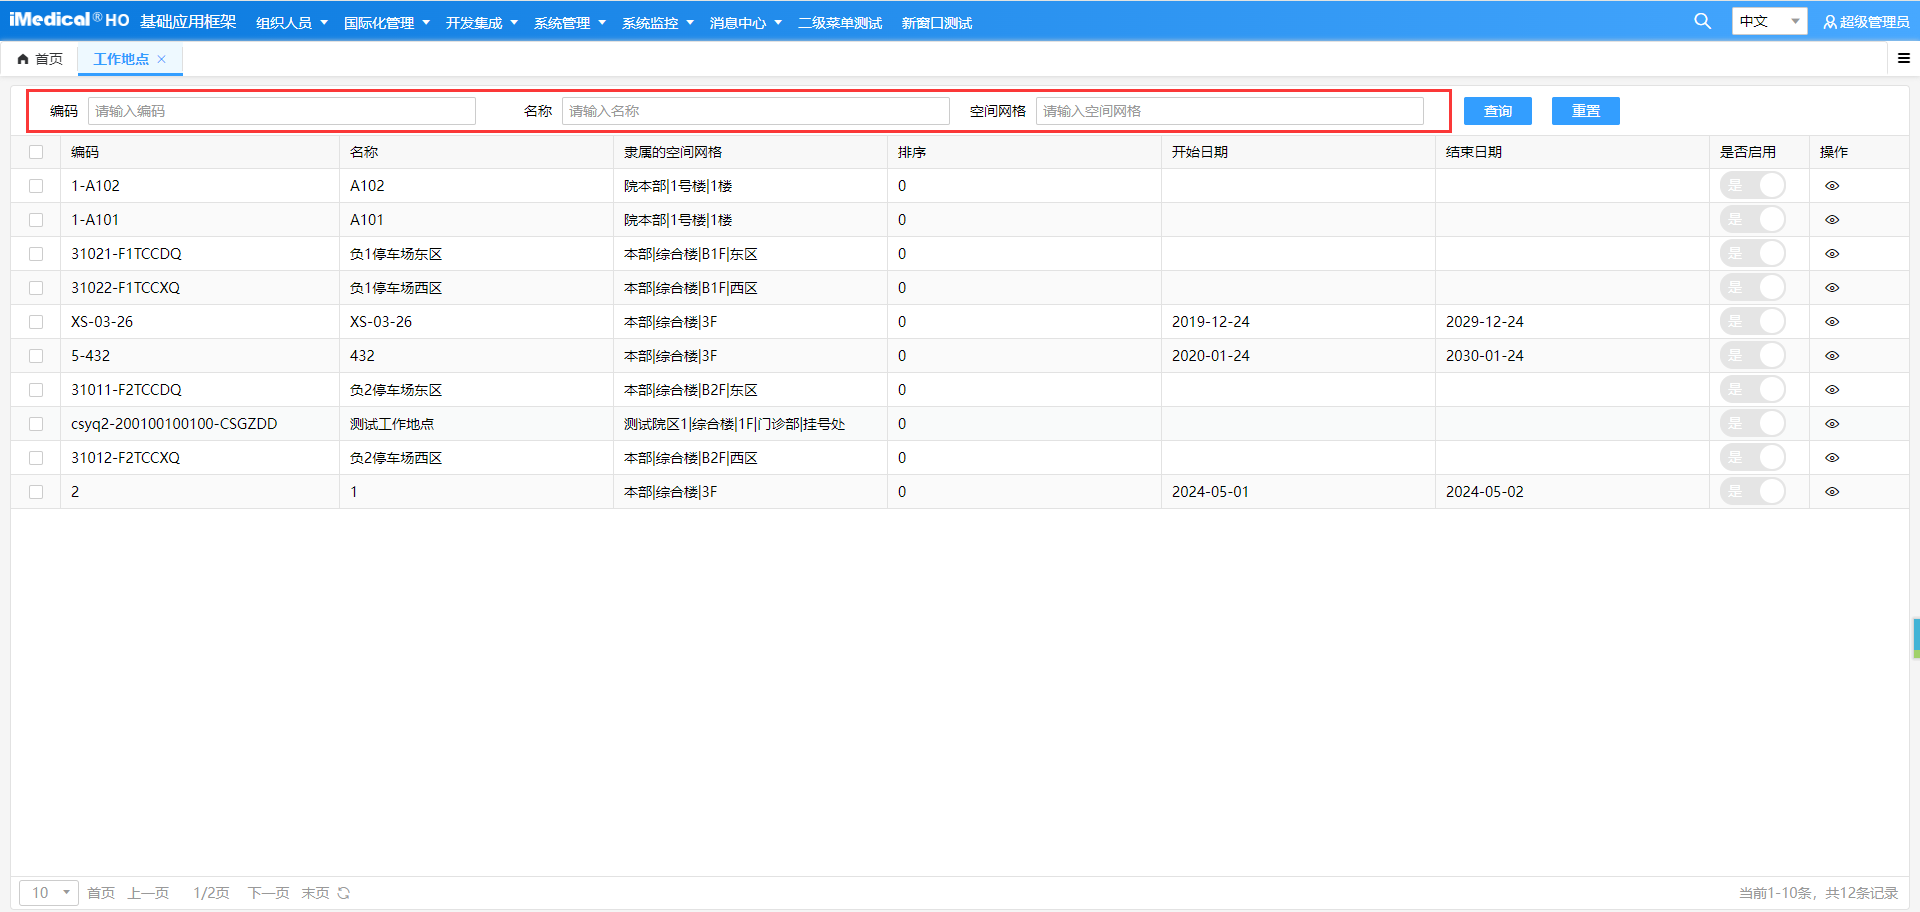Close the 工作地点 tab with X icon
This screenshot has height=912, width=1920.
162,59
